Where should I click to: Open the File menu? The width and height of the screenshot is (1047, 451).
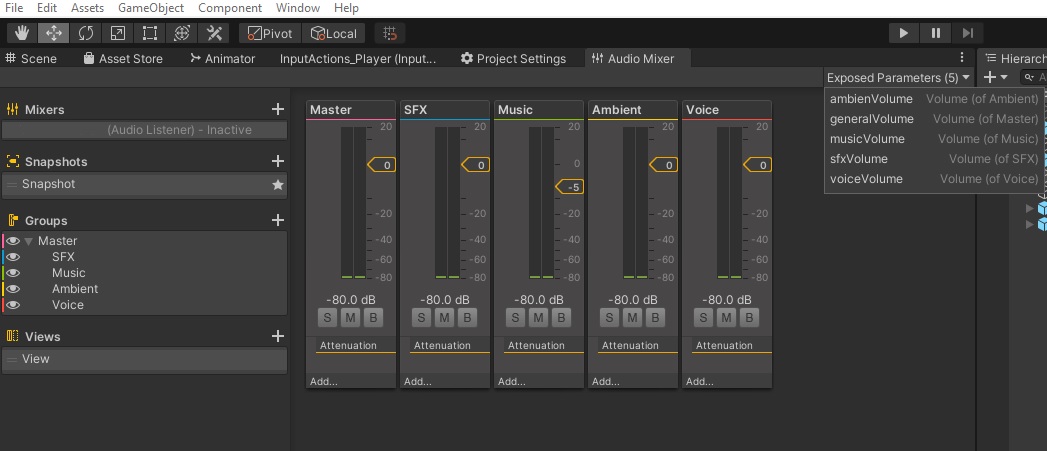(13, 8)
